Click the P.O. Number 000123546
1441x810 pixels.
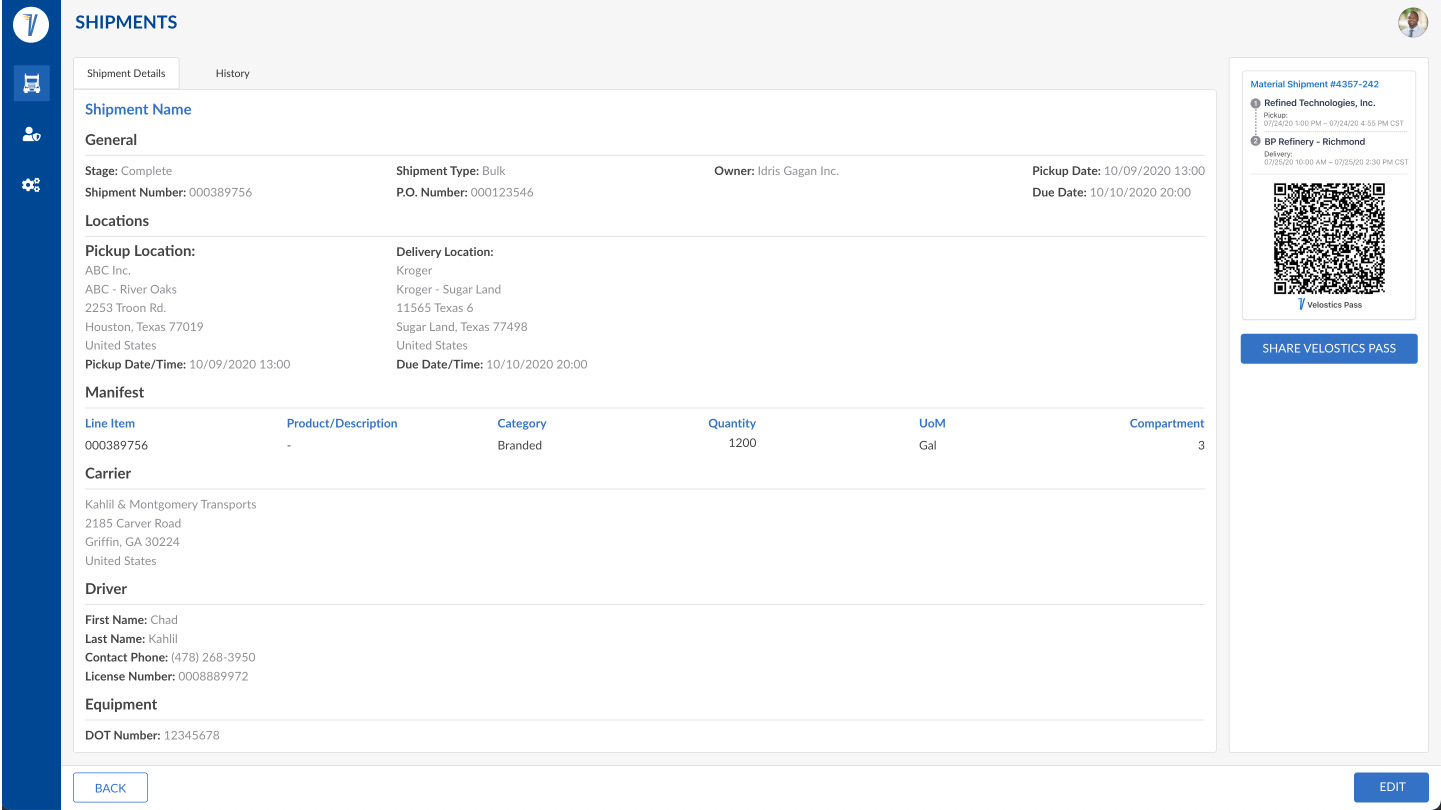465,192
